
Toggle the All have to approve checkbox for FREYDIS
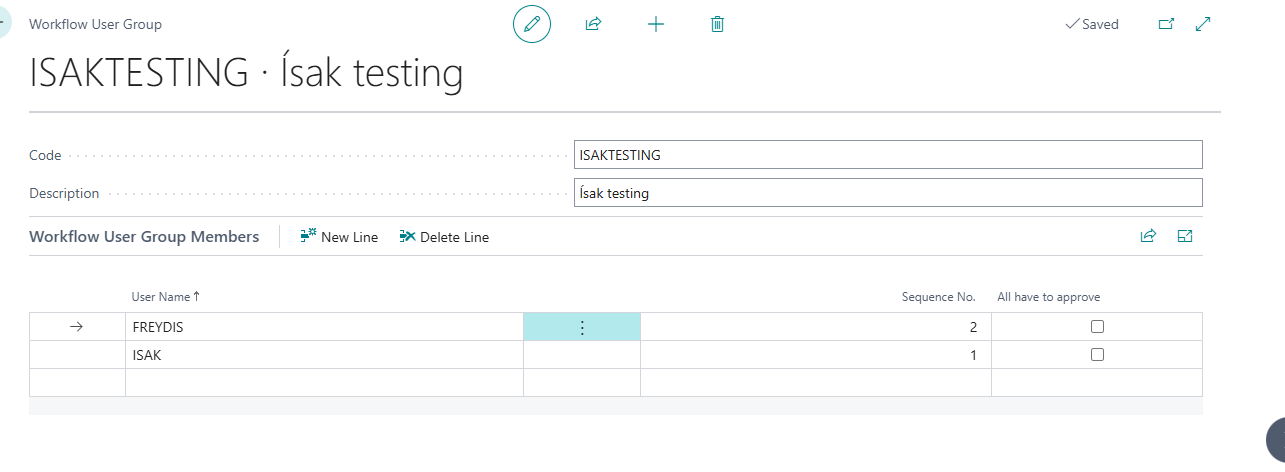point(1097,327)
